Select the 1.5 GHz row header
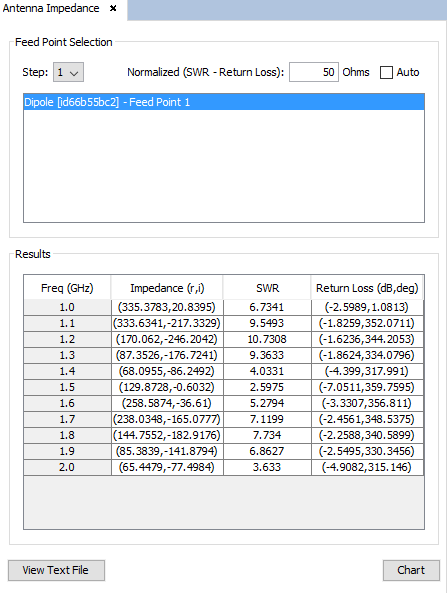The height and width of the screenshot is (593, 447). click(67, 387)
